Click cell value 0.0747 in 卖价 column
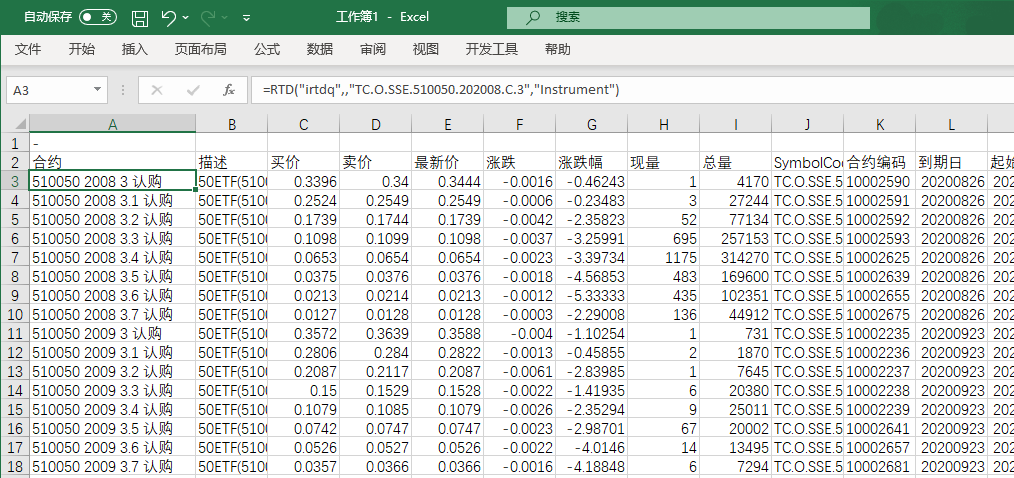This screenshot has height=478, width=1014. (375, 429)
